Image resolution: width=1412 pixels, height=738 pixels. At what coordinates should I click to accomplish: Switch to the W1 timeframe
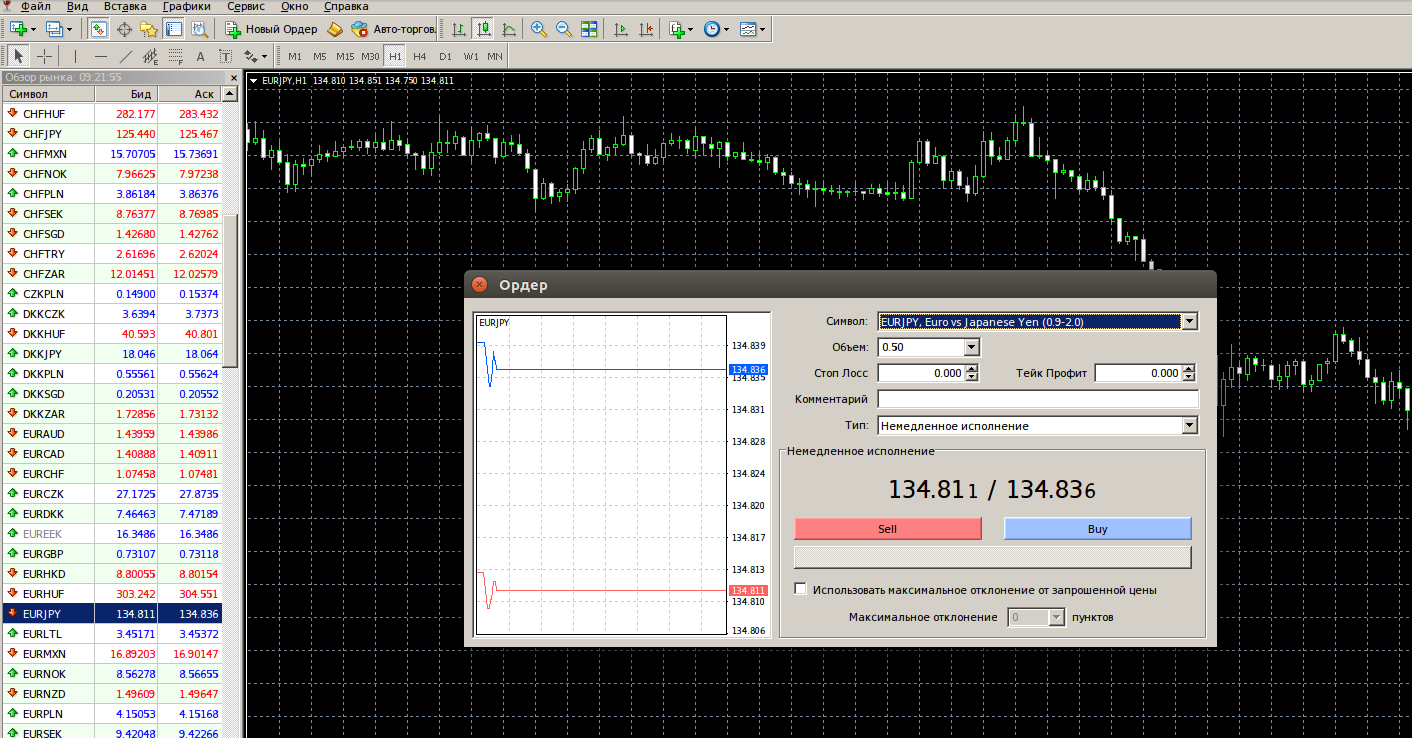tap(470, 56)
